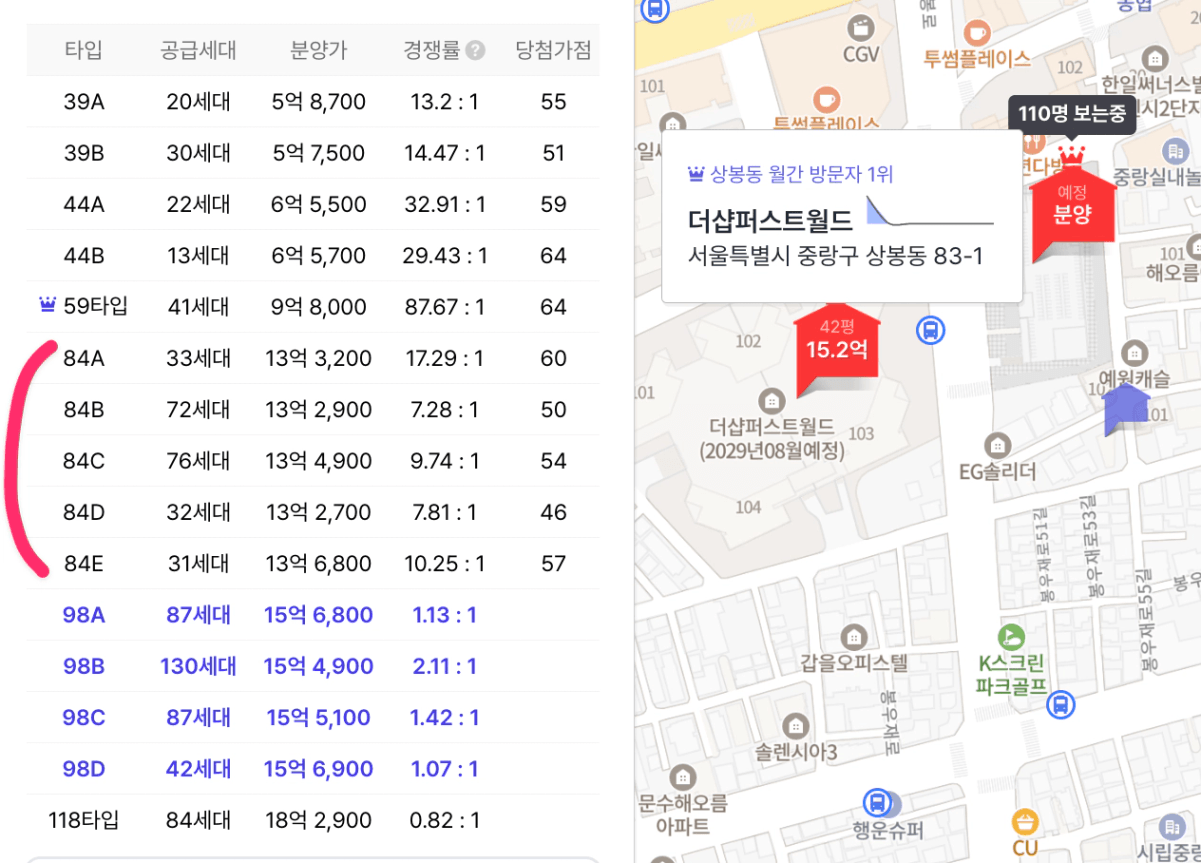Select the highlighted 98B type row
Screen dimensions: 1201x863
[x=313, y=666]
